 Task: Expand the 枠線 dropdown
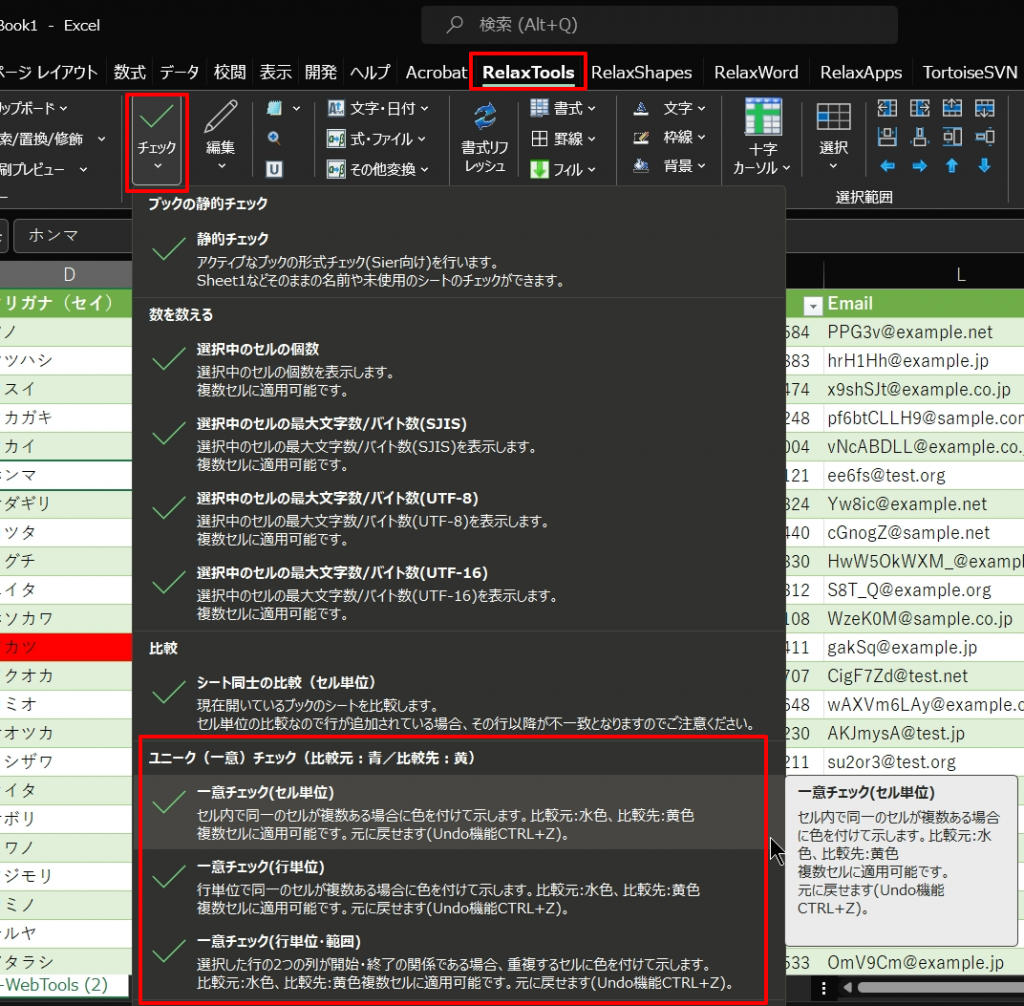point(669,137)
